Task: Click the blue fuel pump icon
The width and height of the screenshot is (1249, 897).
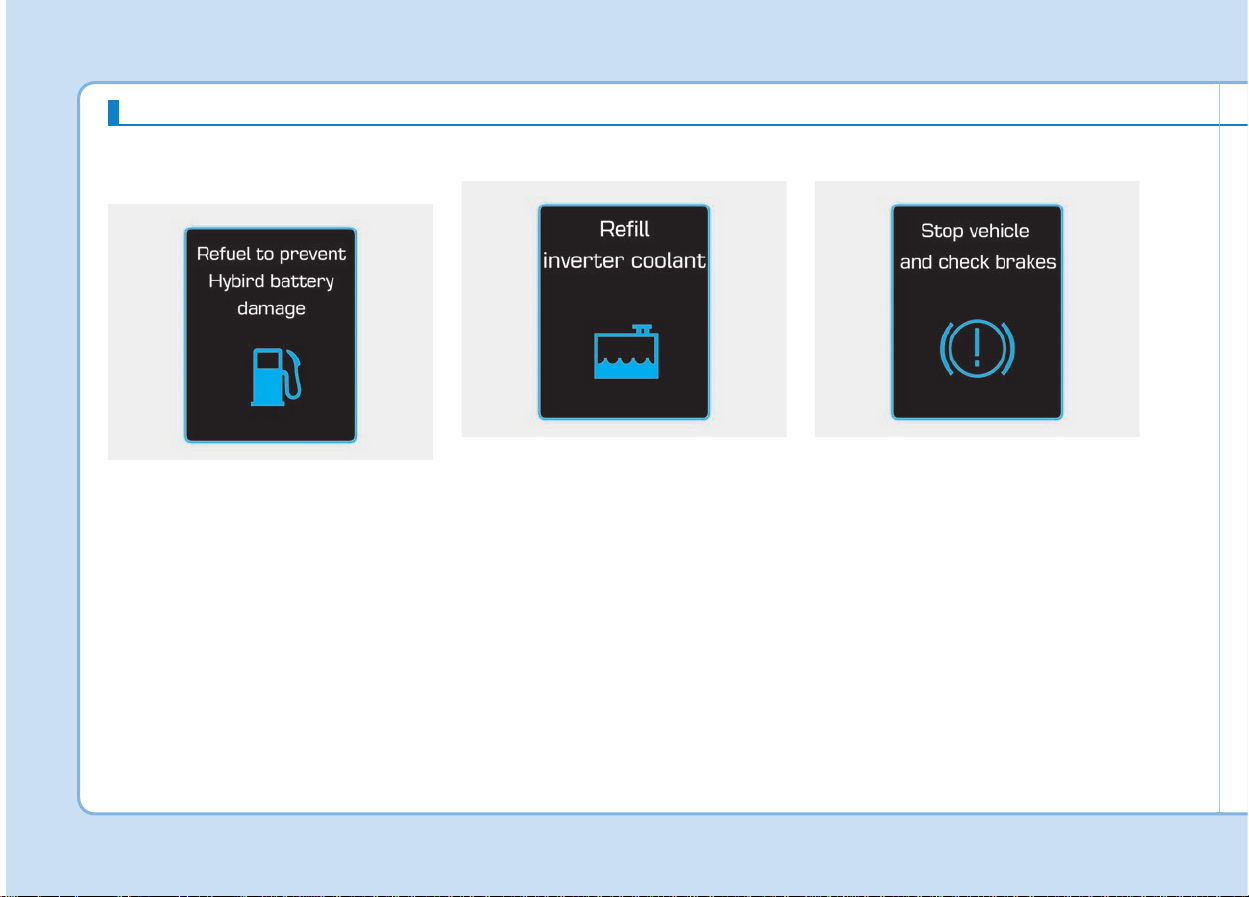Action: (x=275, y=376)
